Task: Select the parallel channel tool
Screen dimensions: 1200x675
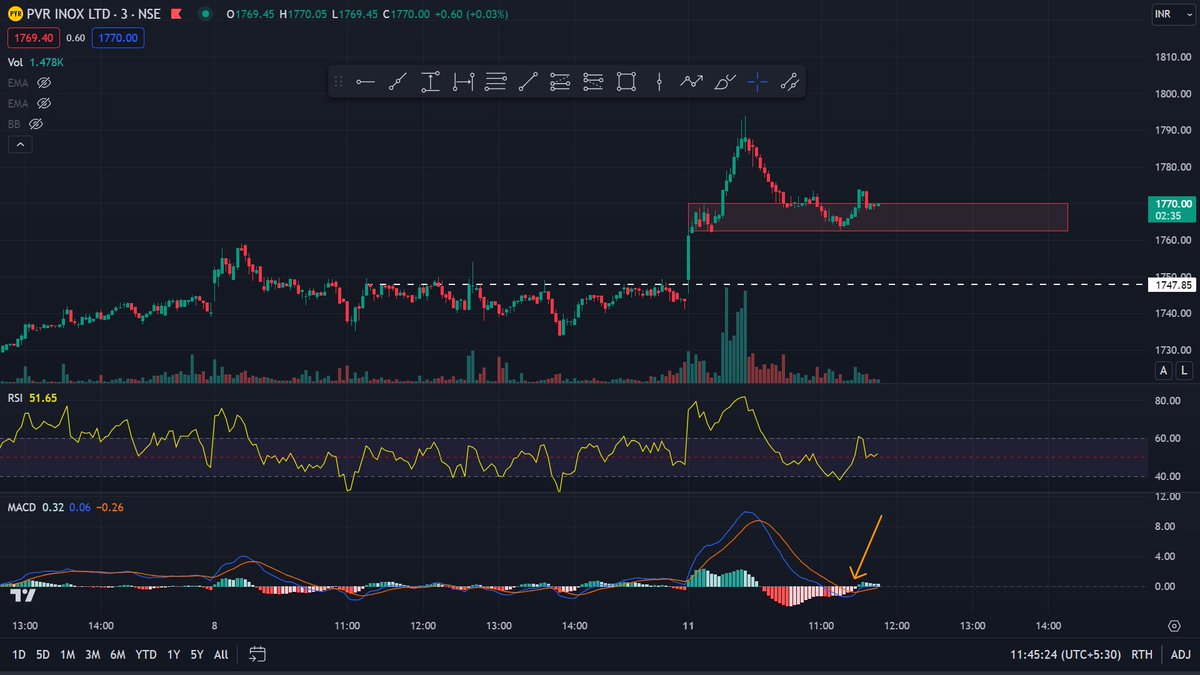Action: click(790, 82)
